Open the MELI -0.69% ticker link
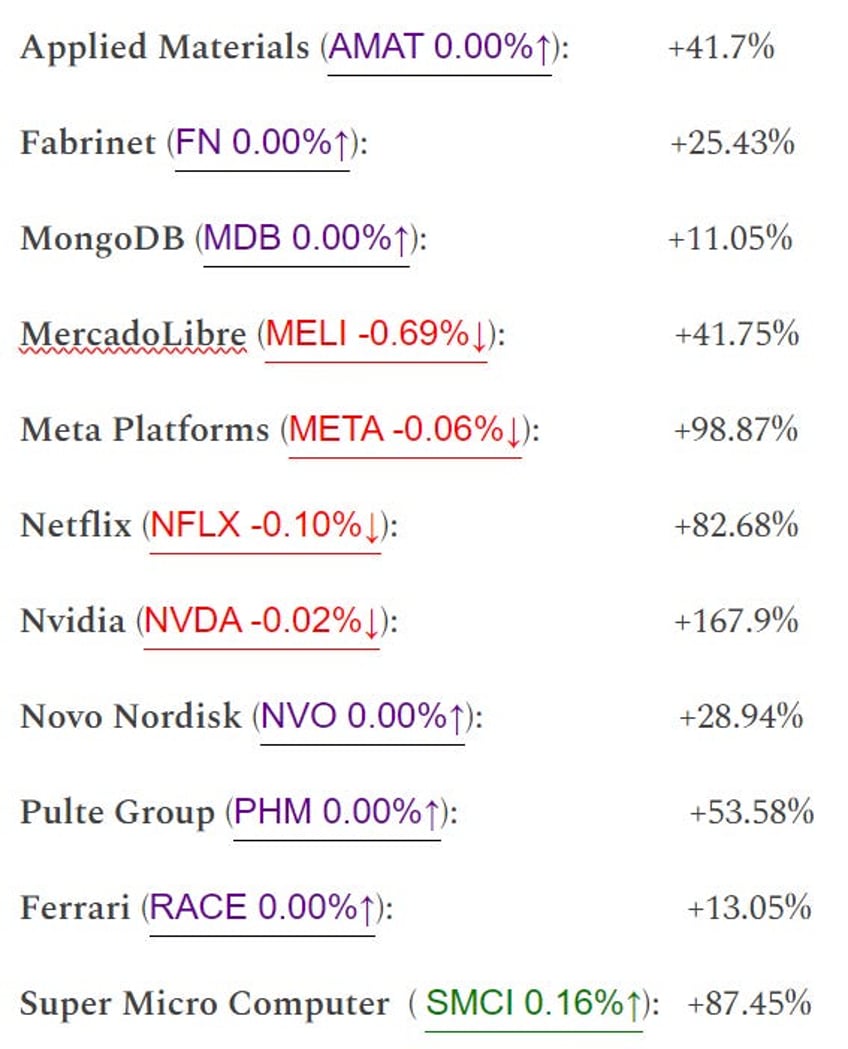Screen dimensions: 848x1049 click(376, 335)
